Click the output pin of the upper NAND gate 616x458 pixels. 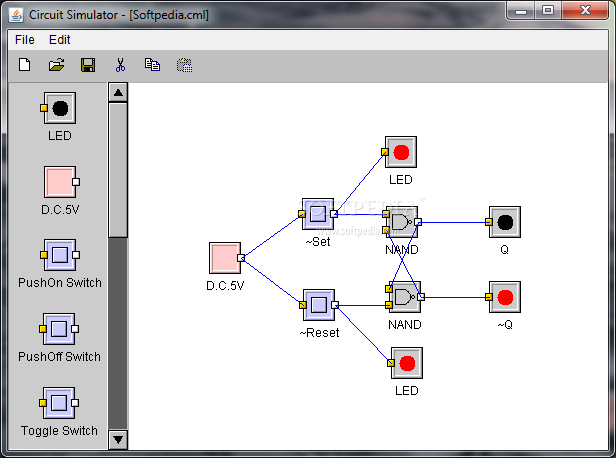pos(418,222)
